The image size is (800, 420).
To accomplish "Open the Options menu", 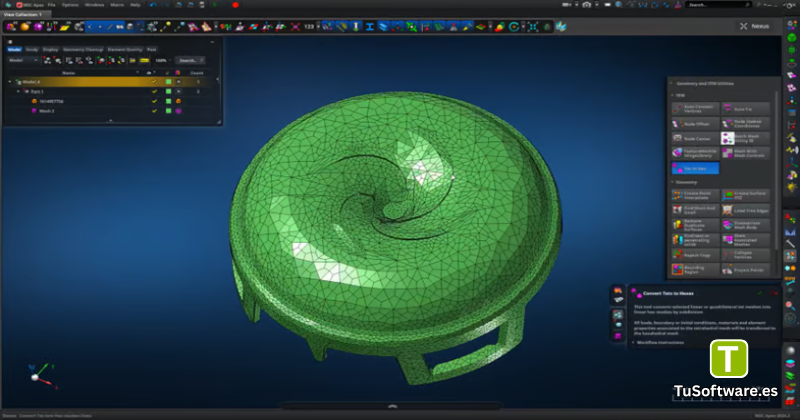I will click(x=70, y=5).
